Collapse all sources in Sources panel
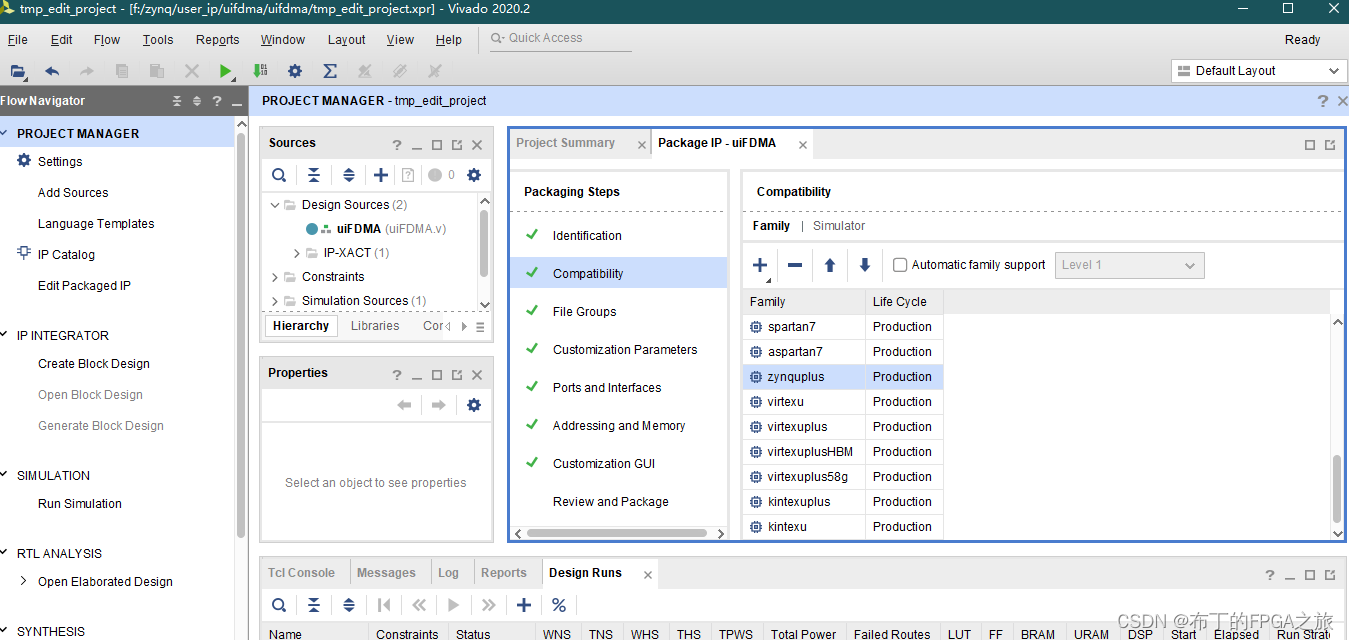Viewport: 1349px width, 640px height. 314,175
